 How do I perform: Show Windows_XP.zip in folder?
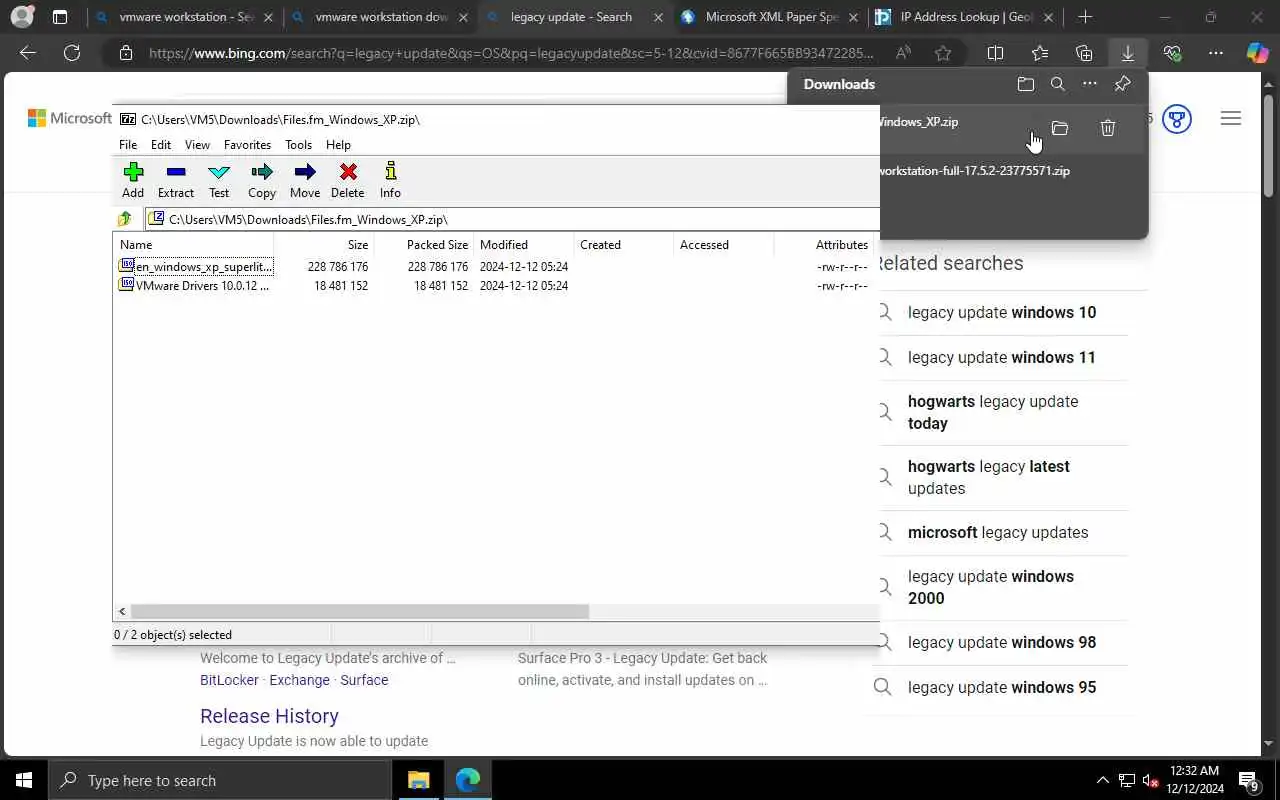pyautogui.click(x=1060, y=128)
